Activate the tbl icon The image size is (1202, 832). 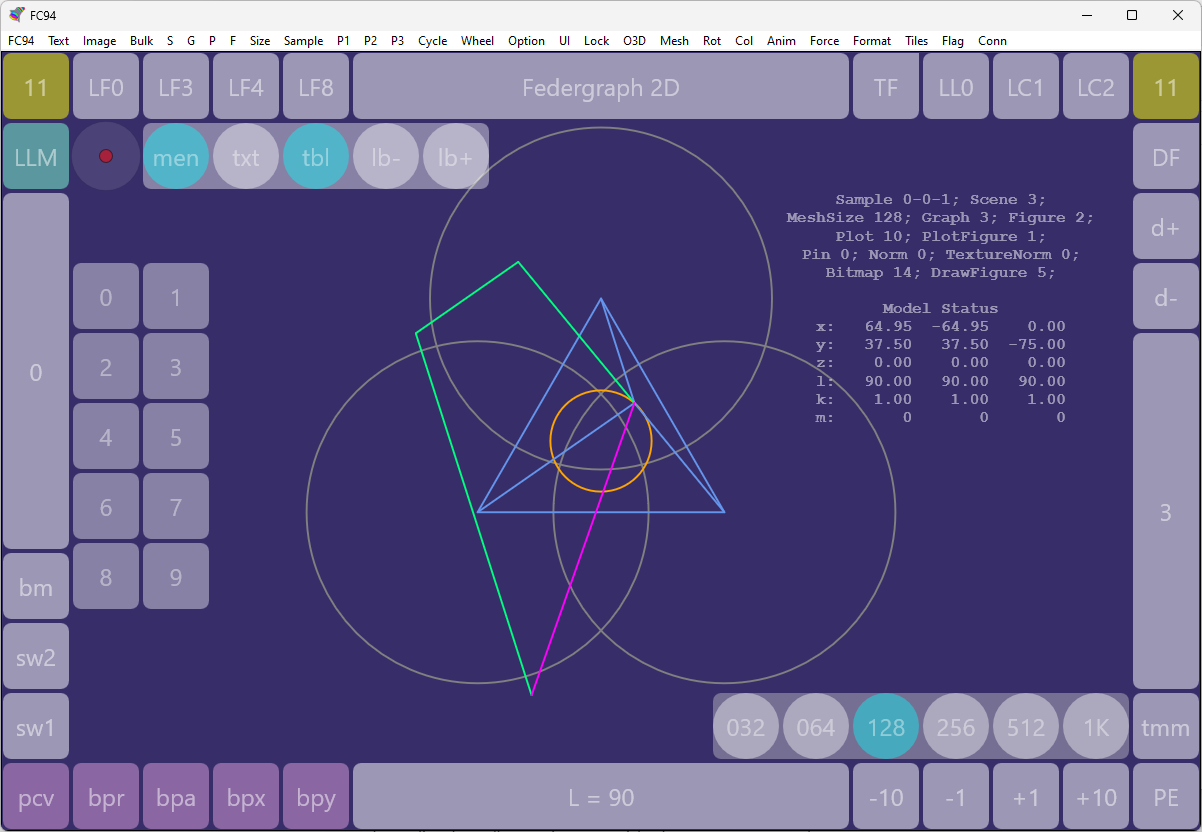coord(316,156)
